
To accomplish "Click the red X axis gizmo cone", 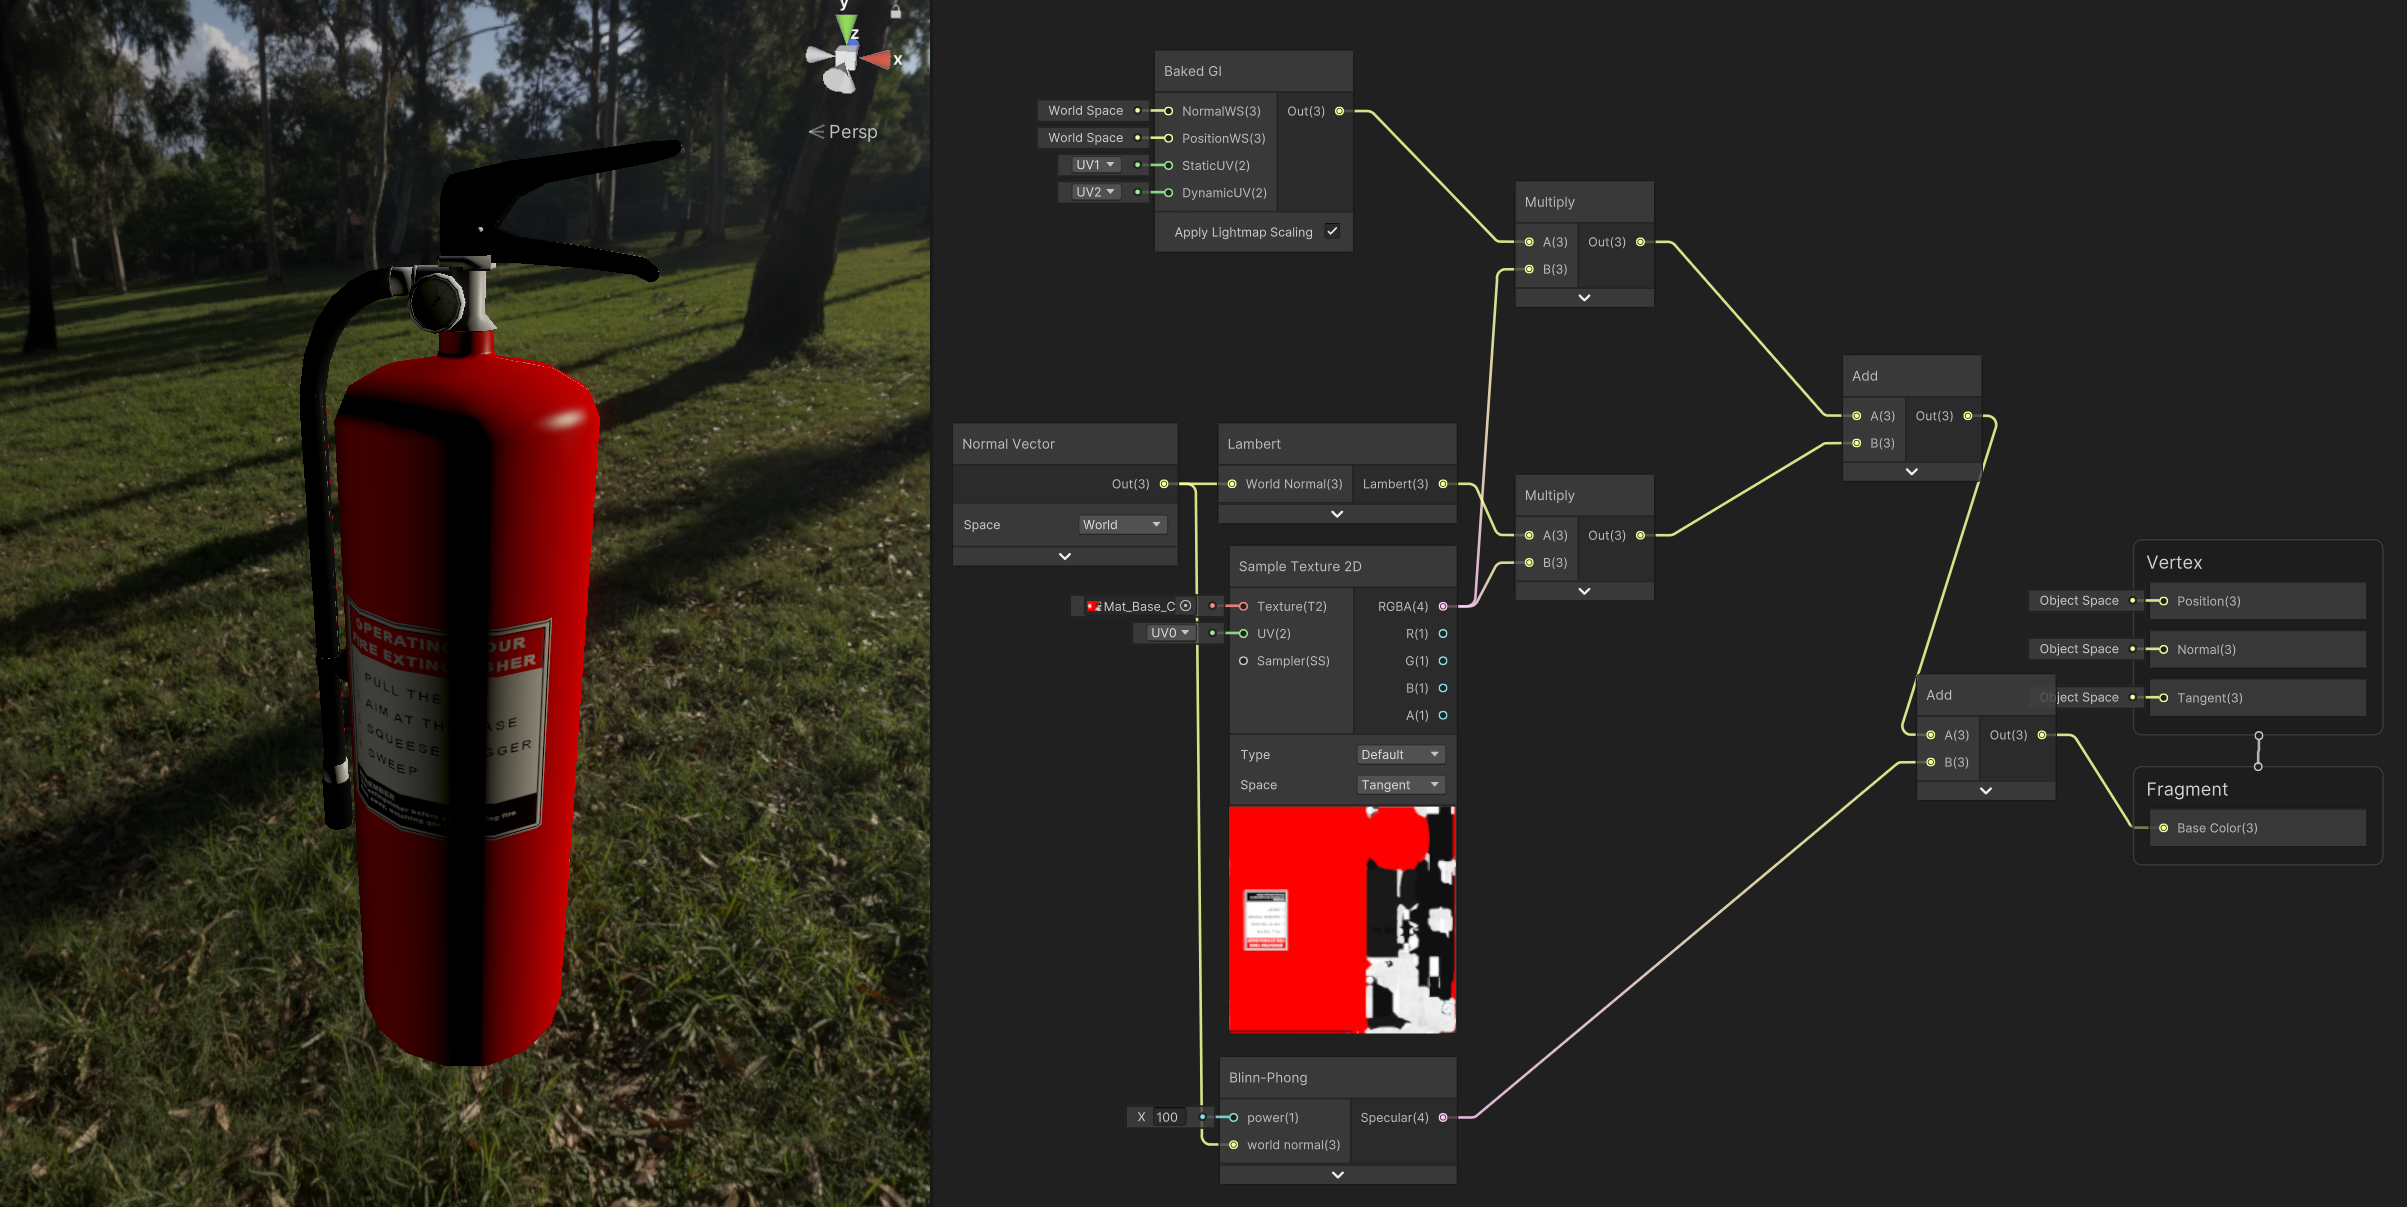I will pos(877,60).
